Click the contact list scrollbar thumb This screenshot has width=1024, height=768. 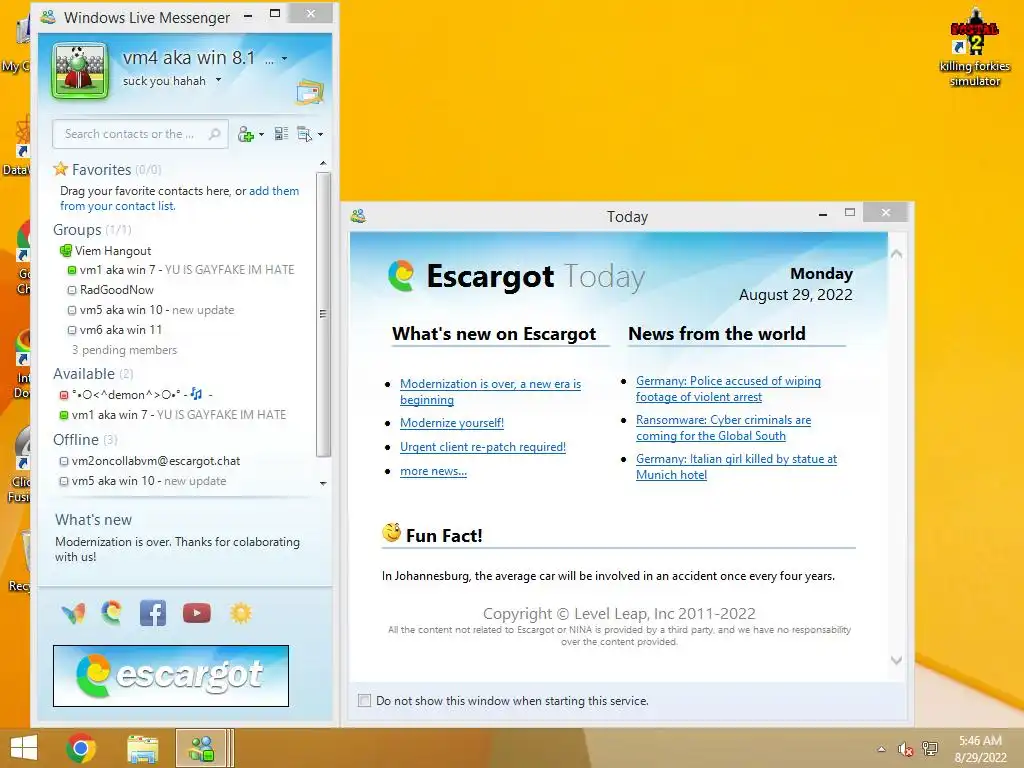tap(323, 314)
